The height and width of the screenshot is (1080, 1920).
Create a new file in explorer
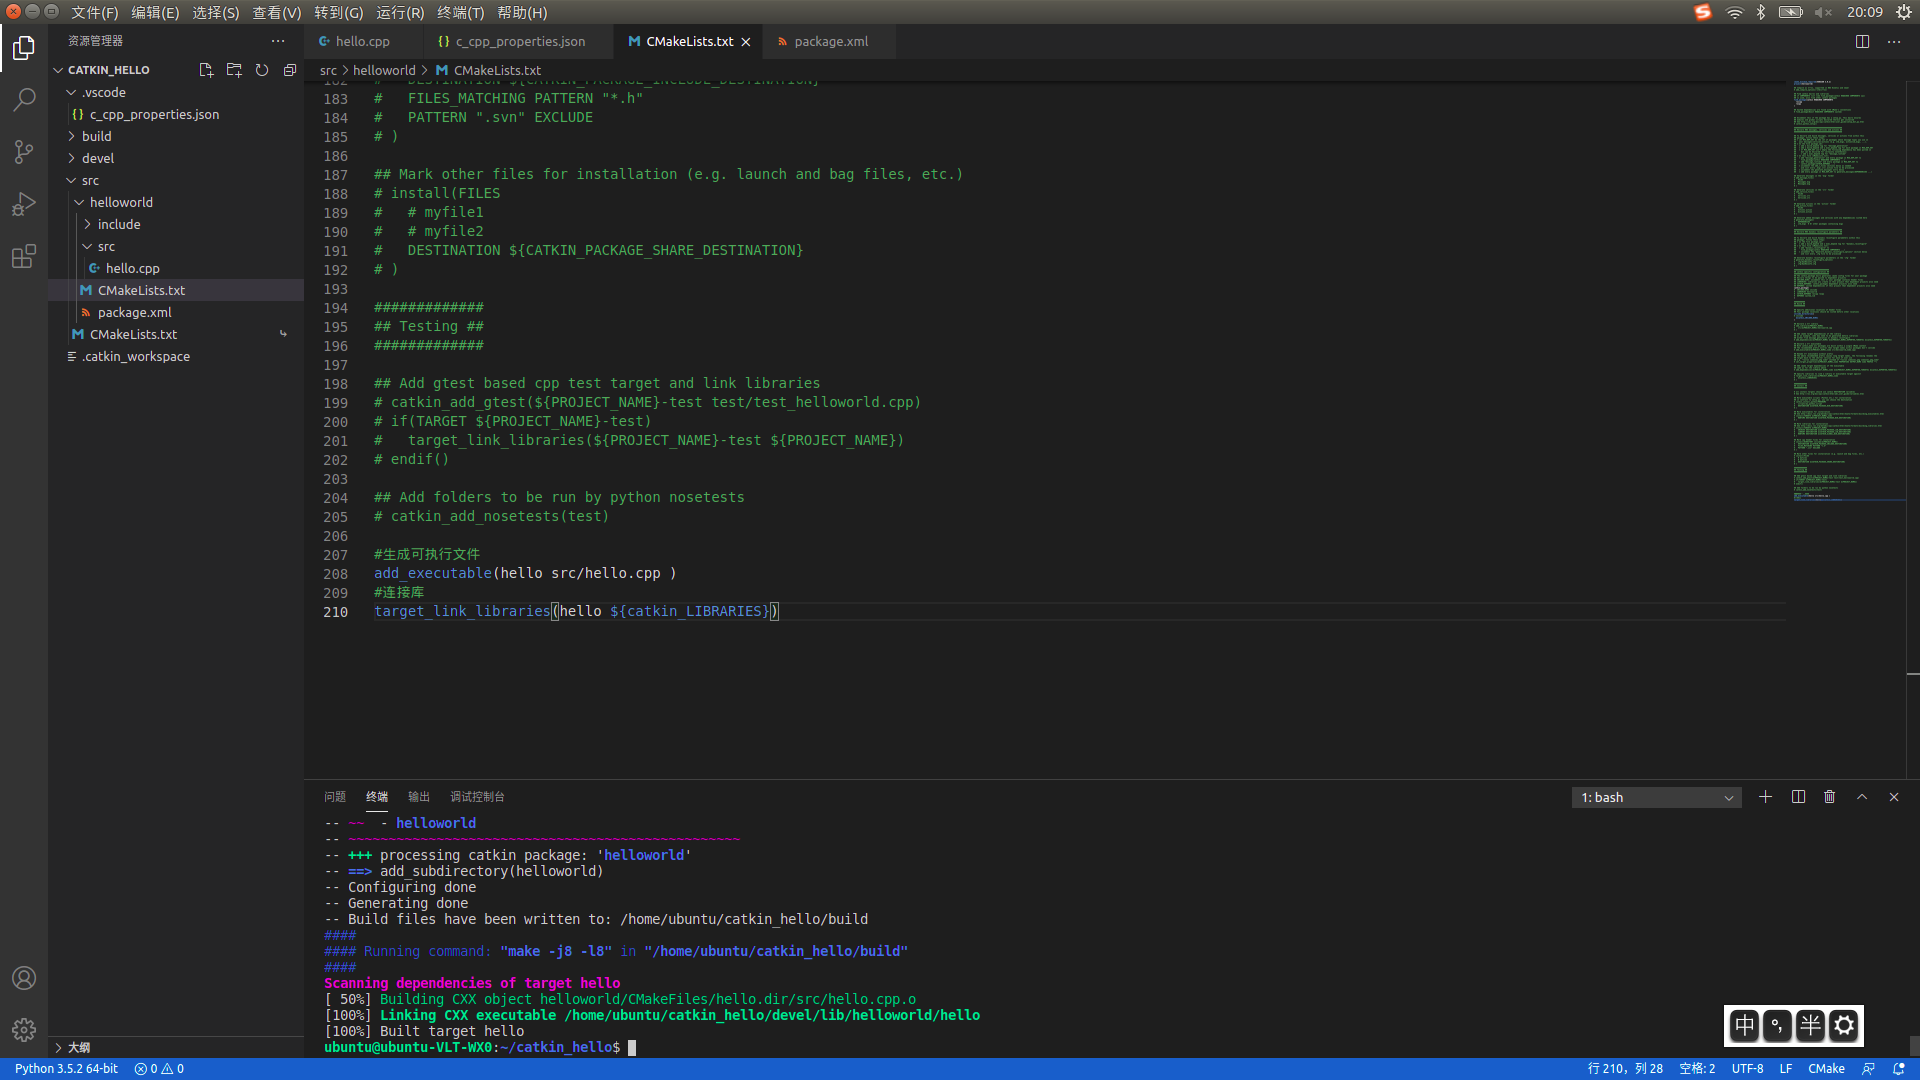click(206, 70)
